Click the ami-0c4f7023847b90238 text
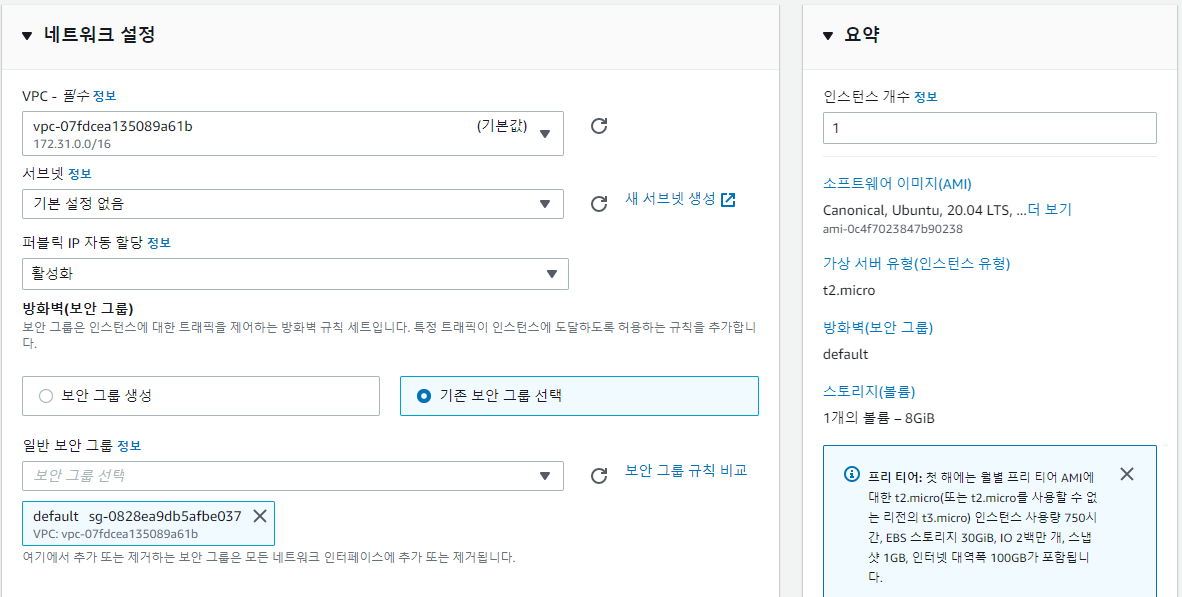The width and height of the screenshot is (1182, 597). click(x=893, y=229)
